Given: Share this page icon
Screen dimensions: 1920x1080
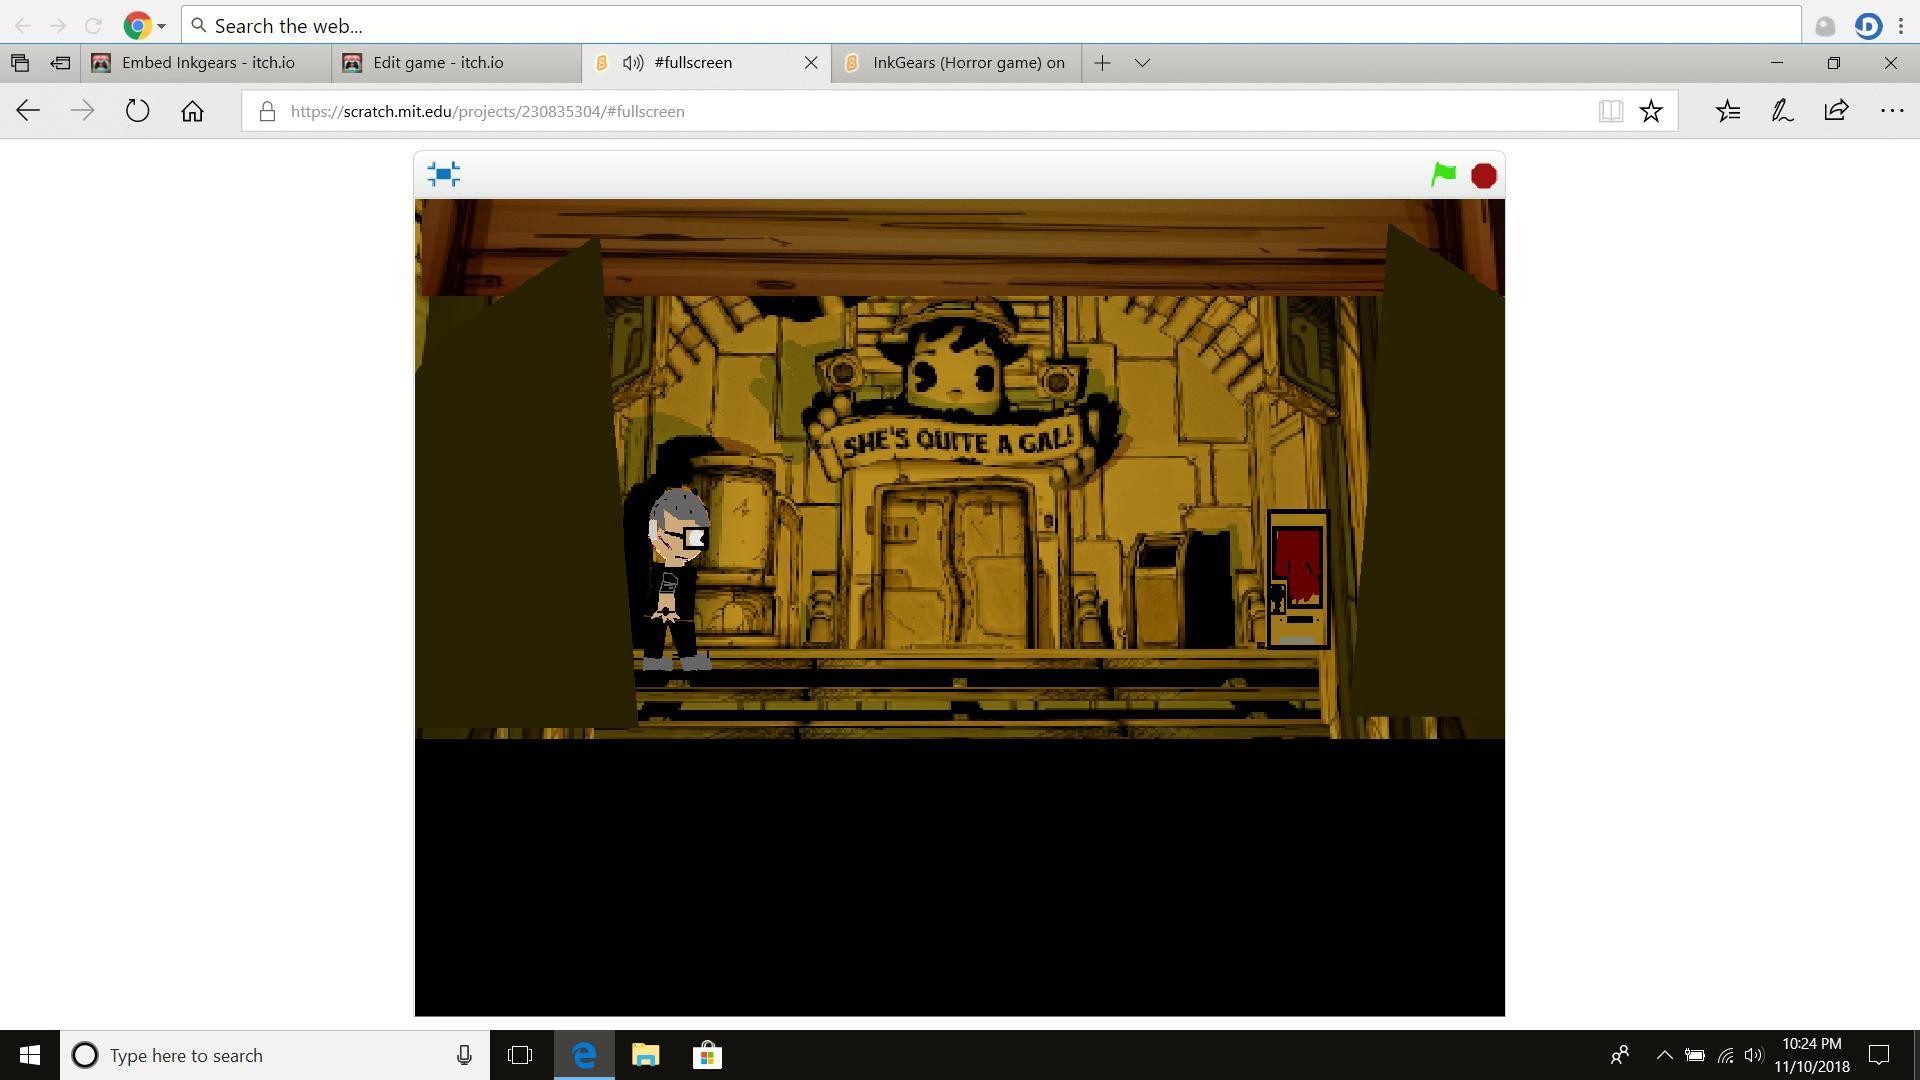Looking at the screenshot, I should [x=1836, y=111].
